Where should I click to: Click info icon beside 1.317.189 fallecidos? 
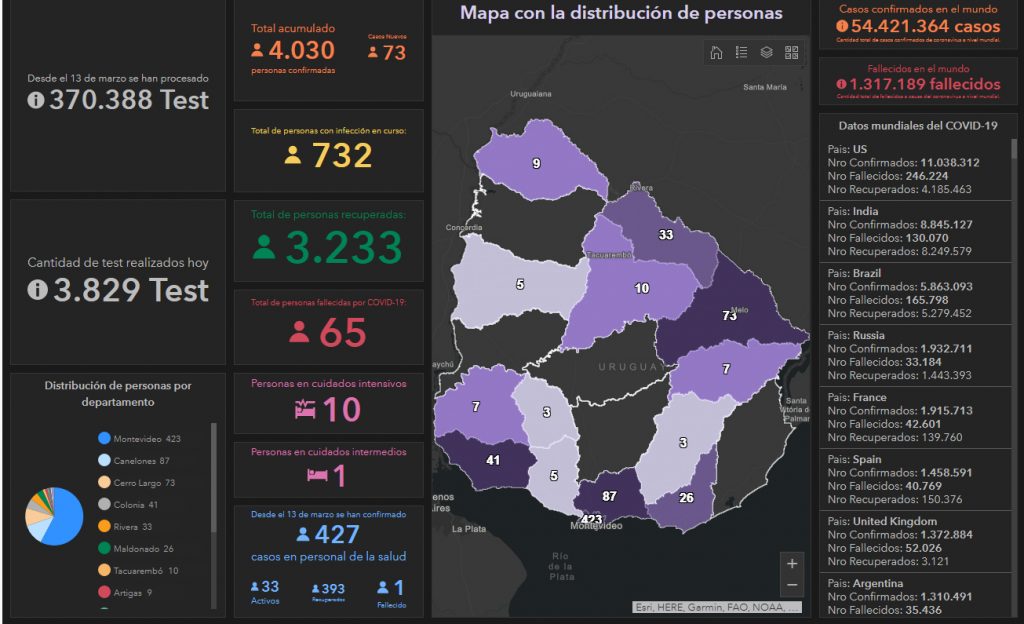point(841,85)
